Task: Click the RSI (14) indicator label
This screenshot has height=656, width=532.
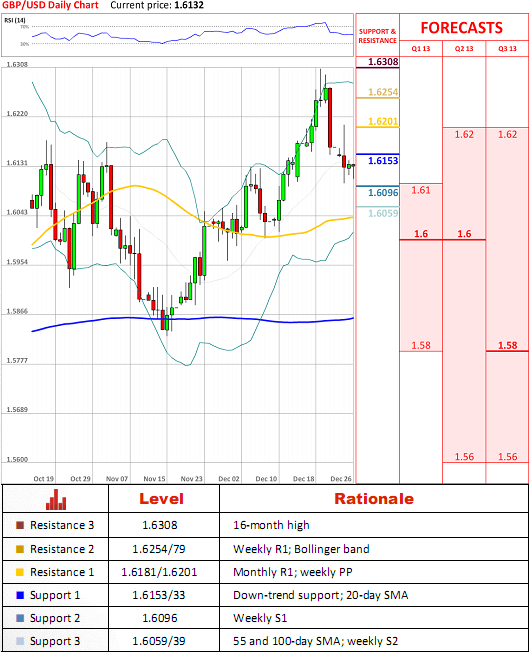Action: tap(15, 20)
